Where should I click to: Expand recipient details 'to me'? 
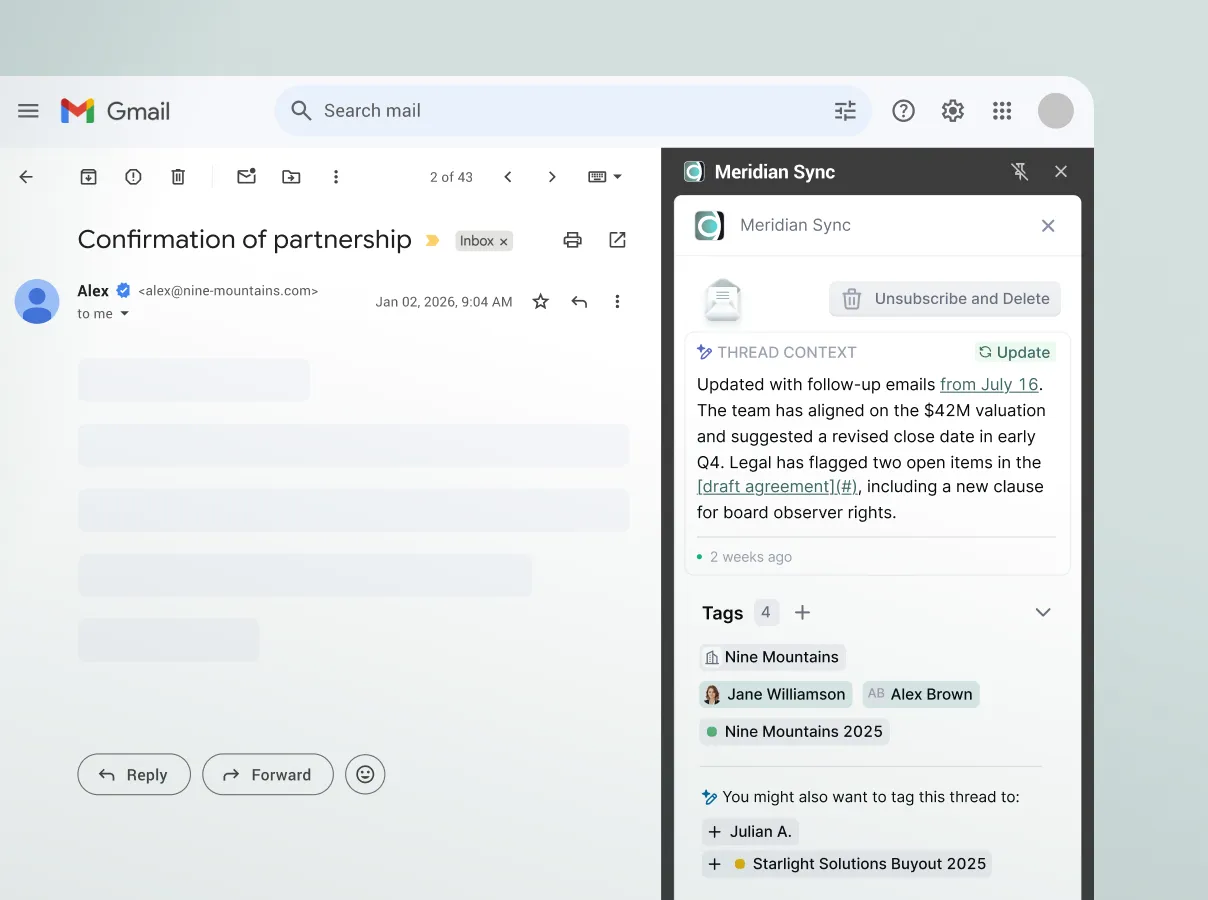pyautogui.click(x=104, y=314)
